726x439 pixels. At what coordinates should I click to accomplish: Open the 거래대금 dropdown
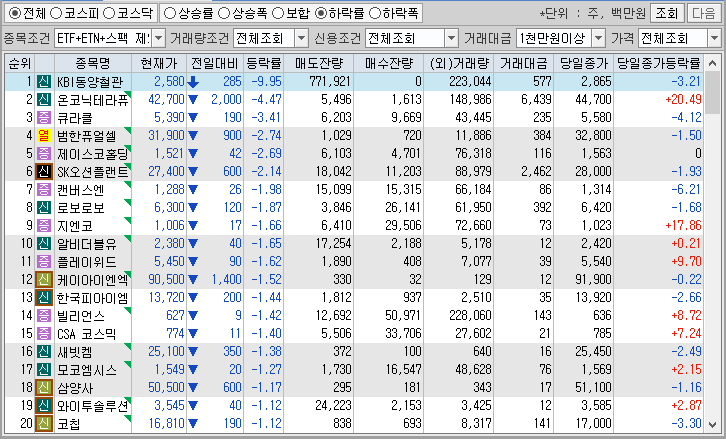[599, 38]
